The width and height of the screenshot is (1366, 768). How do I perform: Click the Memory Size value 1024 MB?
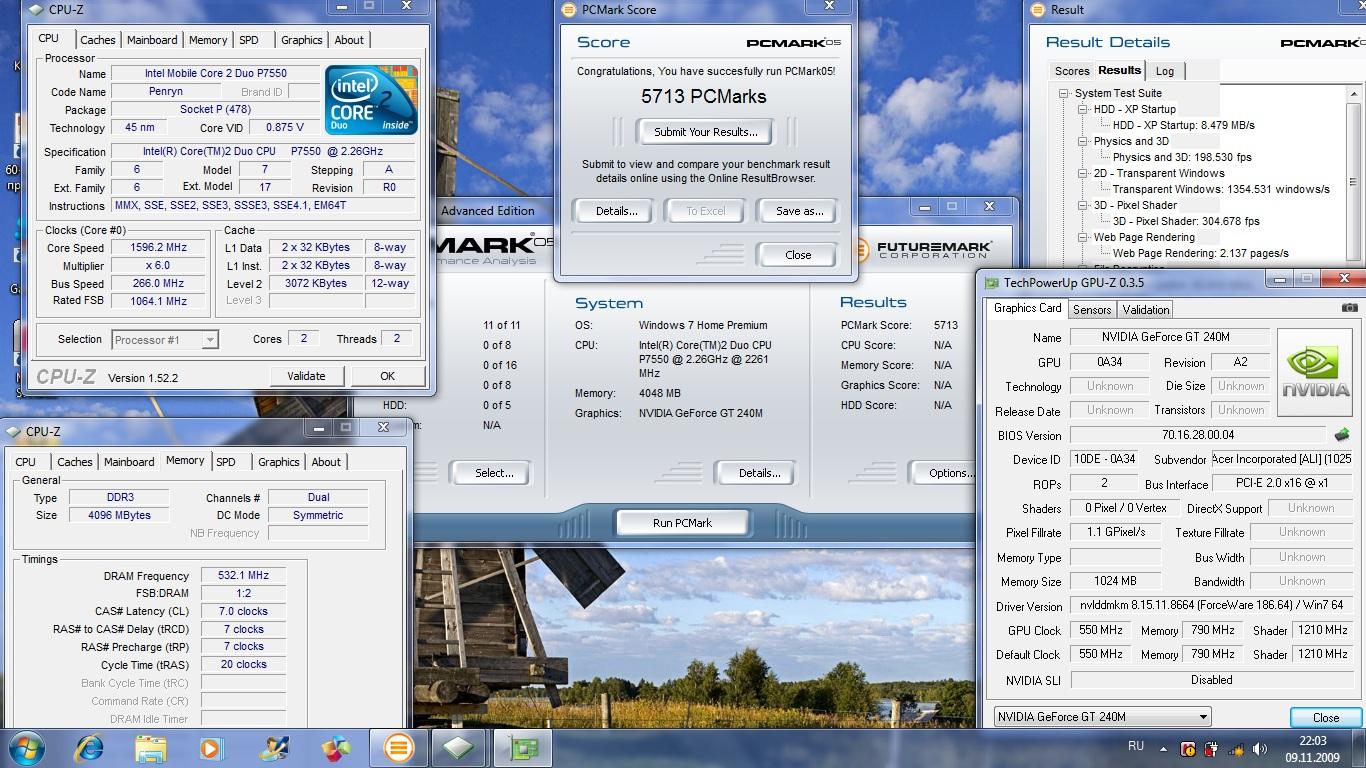click(1115, 581)
